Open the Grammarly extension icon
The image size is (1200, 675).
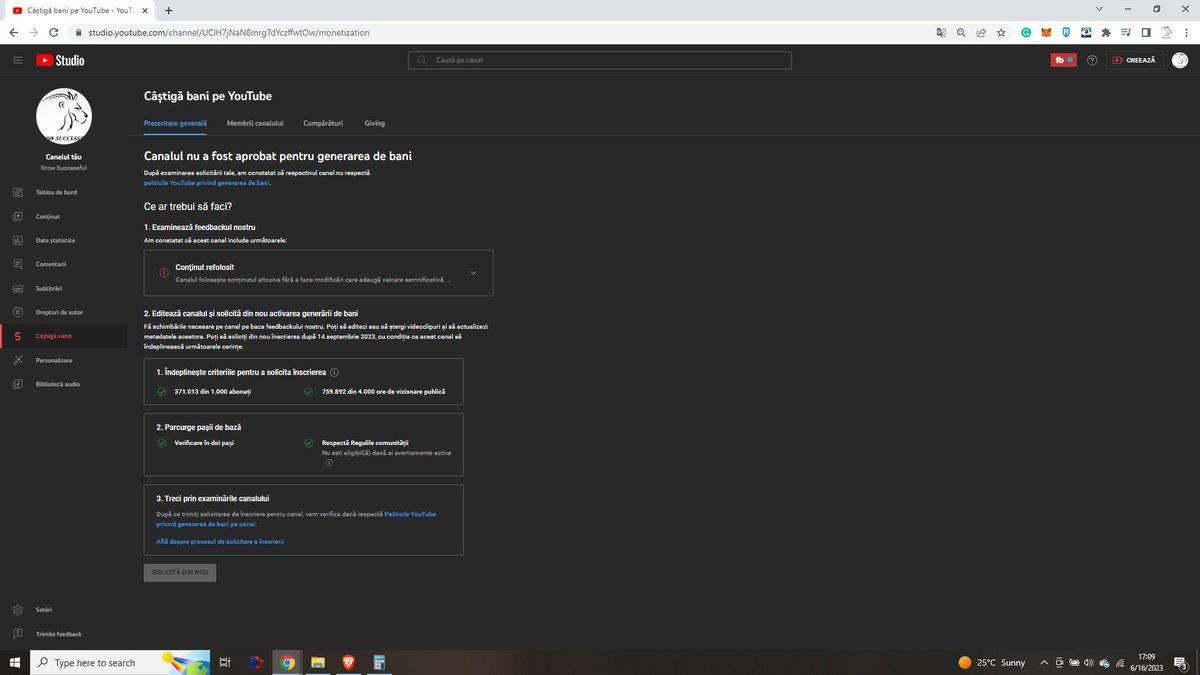1026,32
